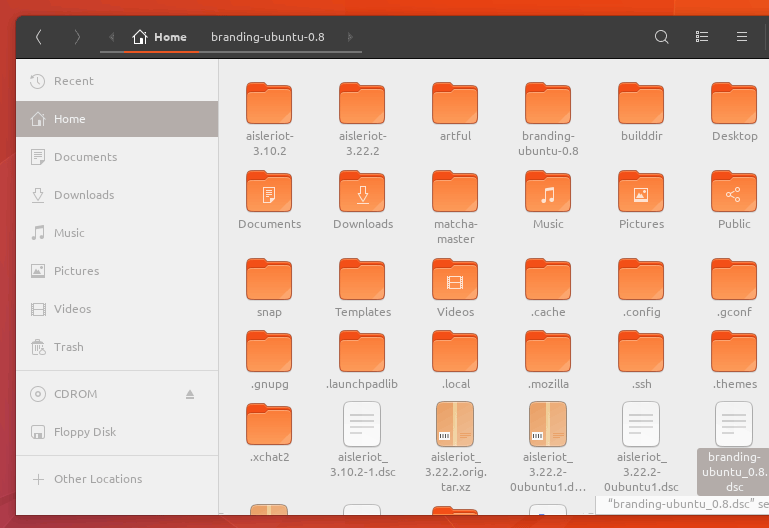Select the .local folder
This screenshot has width=769, height=528.
tap(455, 360)
